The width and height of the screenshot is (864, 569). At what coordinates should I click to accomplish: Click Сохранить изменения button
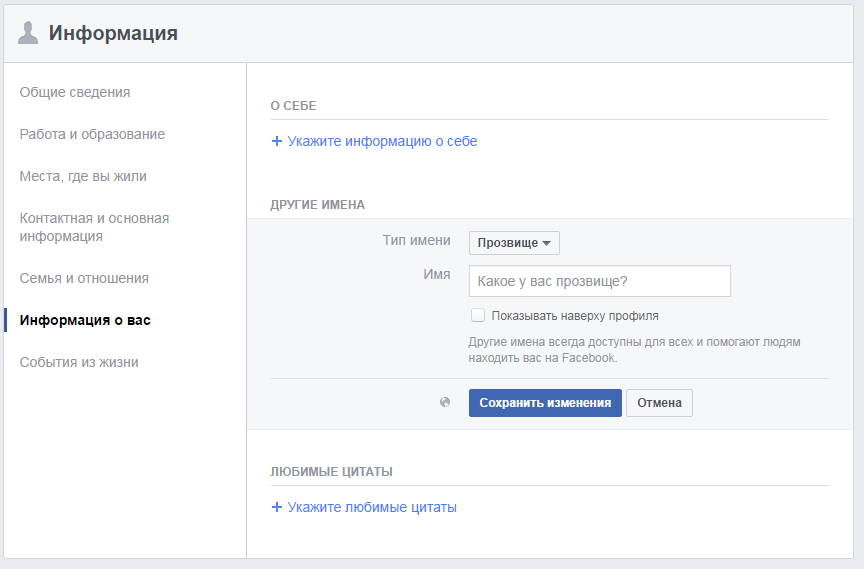pyautogui.click(x=545, y=403)
